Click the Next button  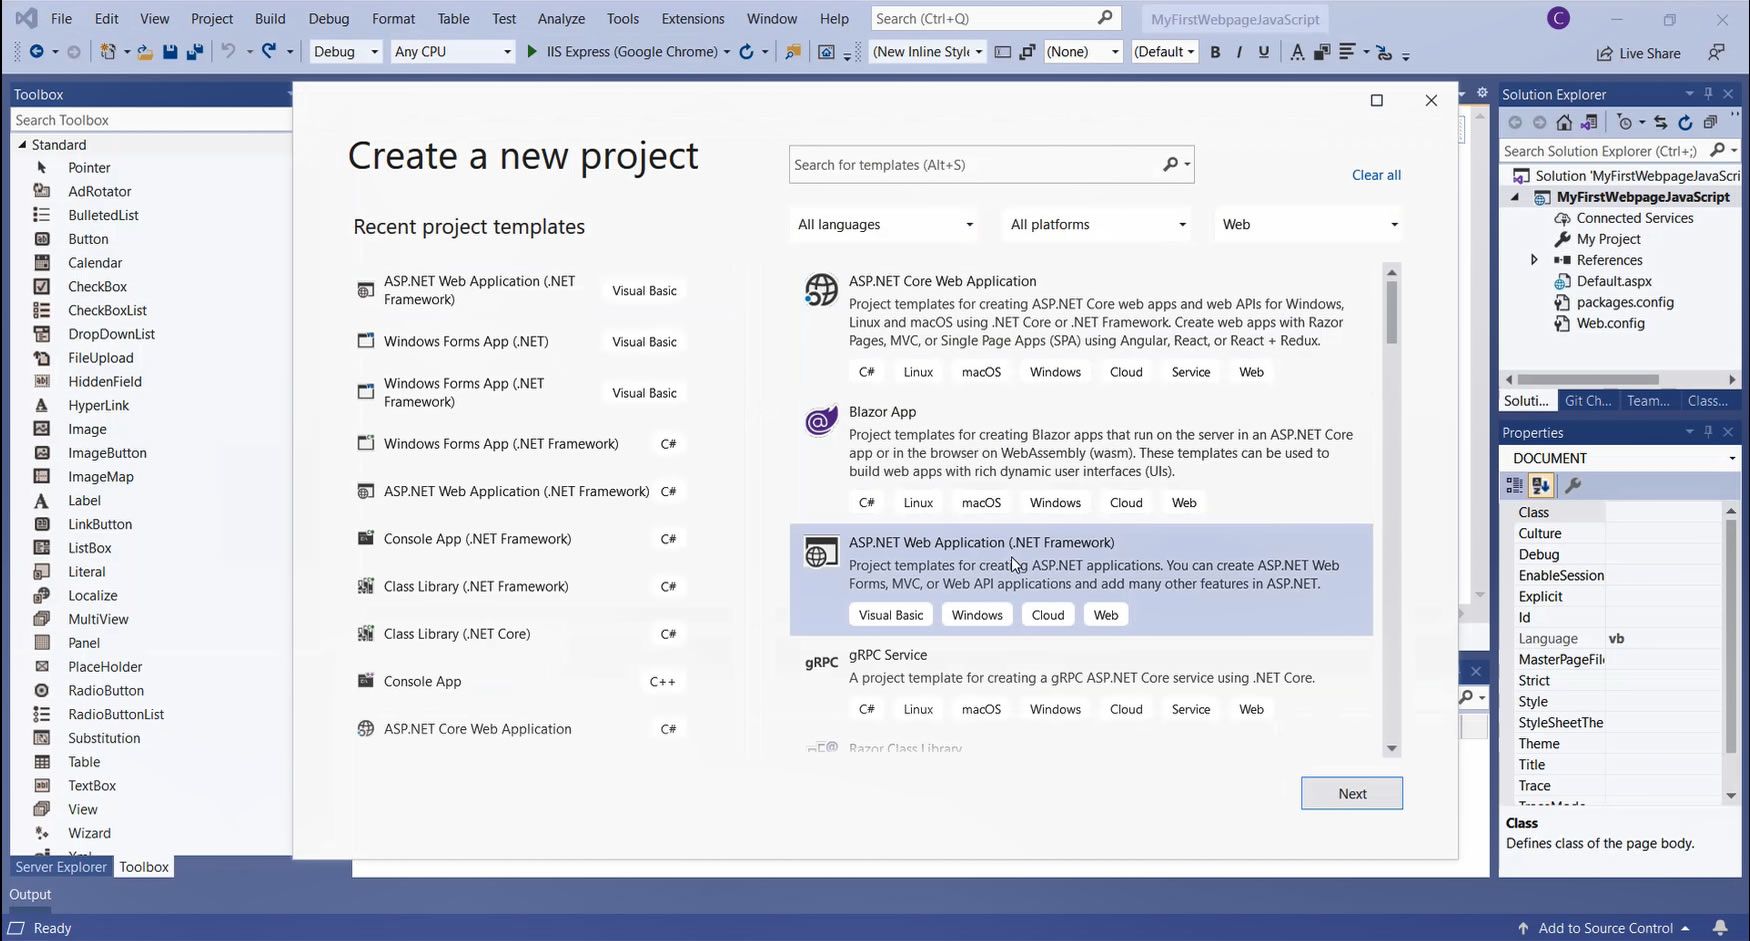(1351, 794)
